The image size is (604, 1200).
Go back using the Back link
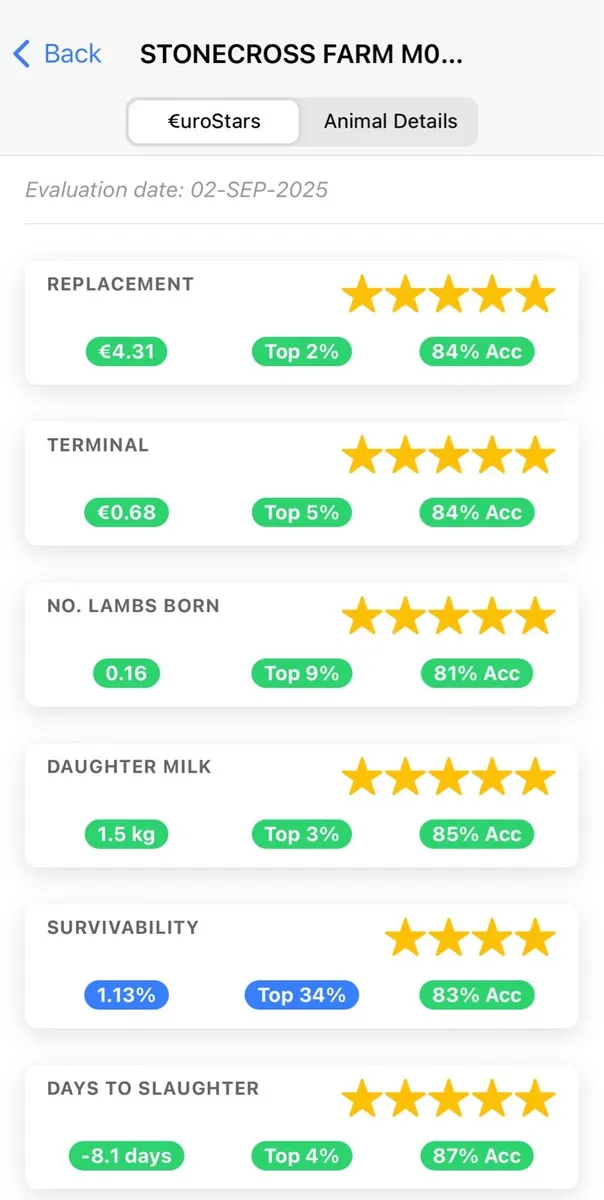tap(58, 53)
